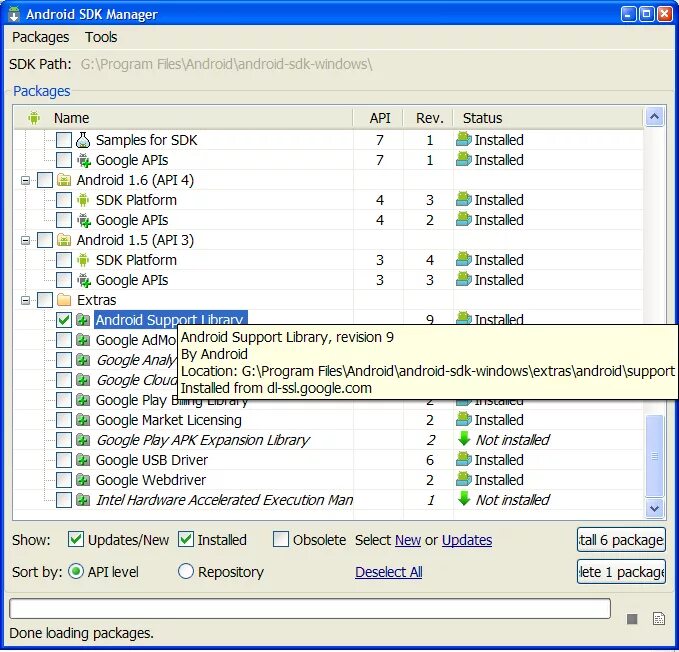The width and height of the screenshot is (679, 652).
Task: Click the Extras folder icon
Action: click(64, 300)
